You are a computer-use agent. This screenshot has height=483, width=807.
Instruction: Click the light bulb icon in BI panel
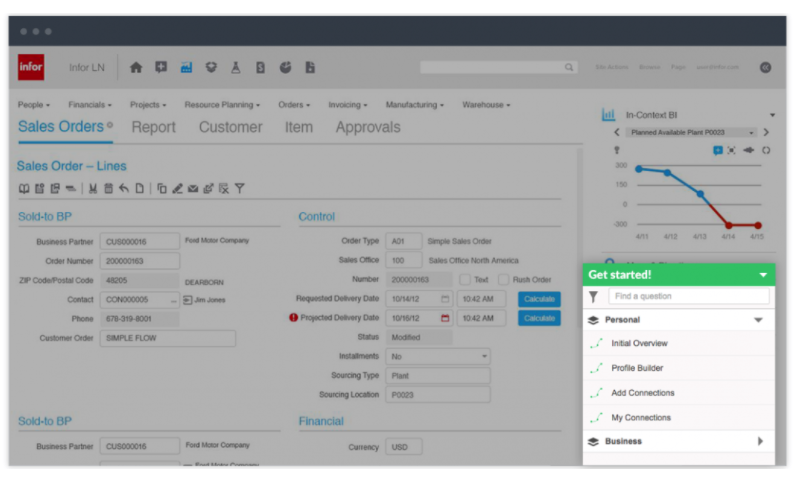click(617, 150)
